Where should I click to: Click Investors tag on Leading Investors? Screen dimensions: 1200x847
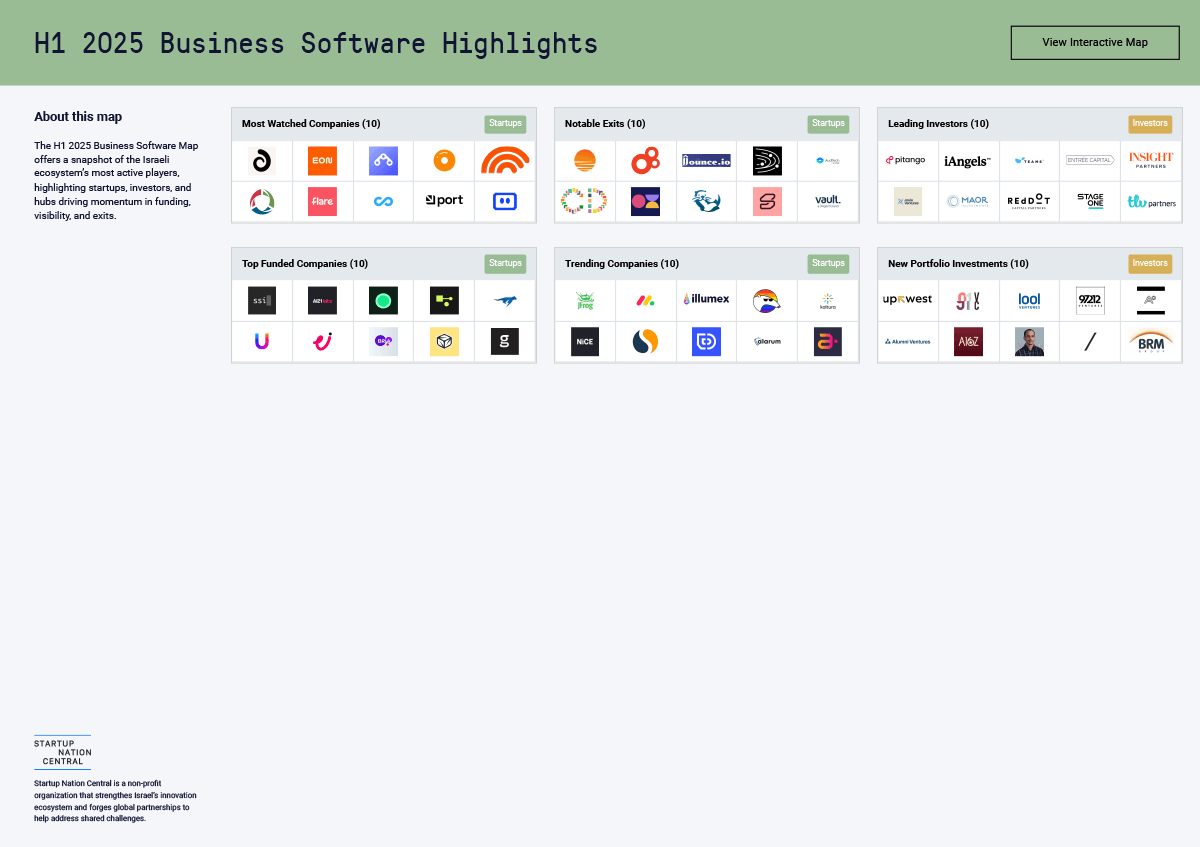[x=1150, y=124]
